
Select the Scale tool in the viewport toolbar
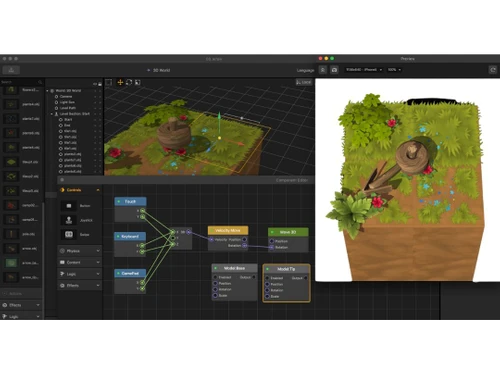click(x=138, y=82)
